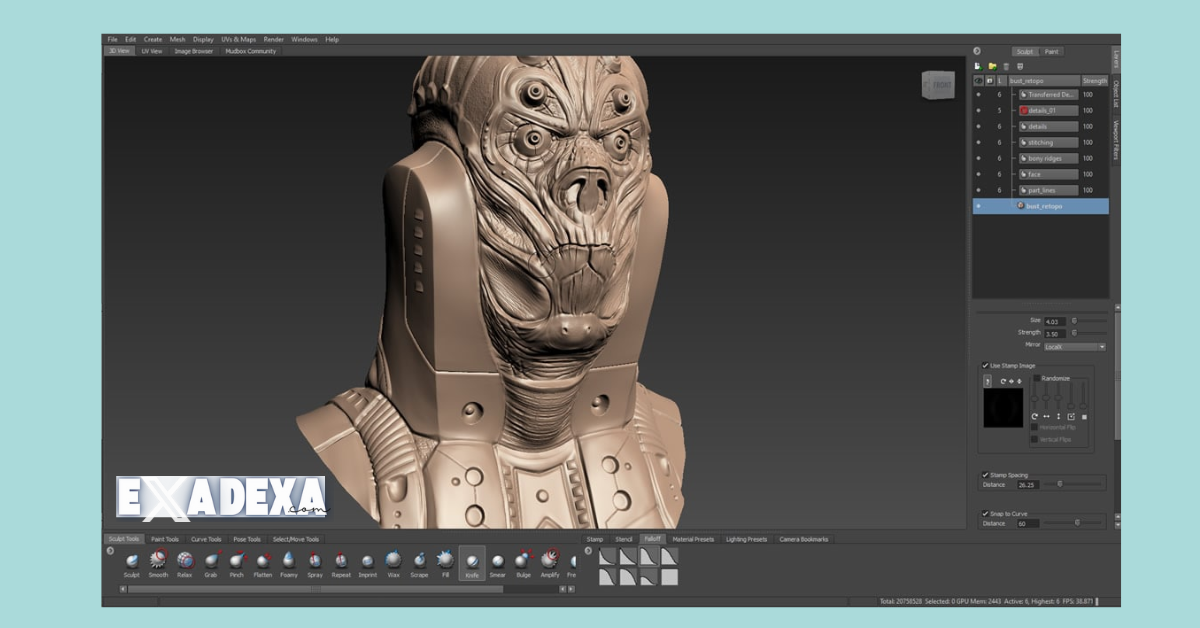The width and height of the screenshot is (1200, 628).
Task: Open the Mesh menu
Action: [x=177, y=39]
